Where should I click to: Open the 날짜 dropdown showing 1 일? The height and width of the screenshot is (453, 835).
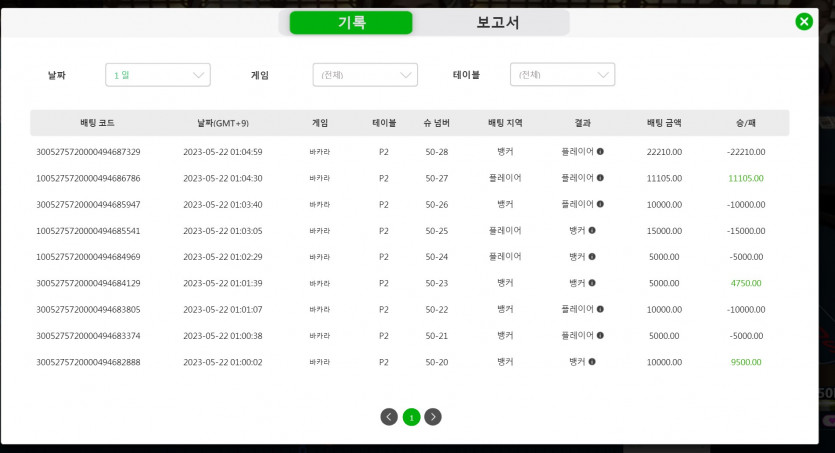(158, 75)
